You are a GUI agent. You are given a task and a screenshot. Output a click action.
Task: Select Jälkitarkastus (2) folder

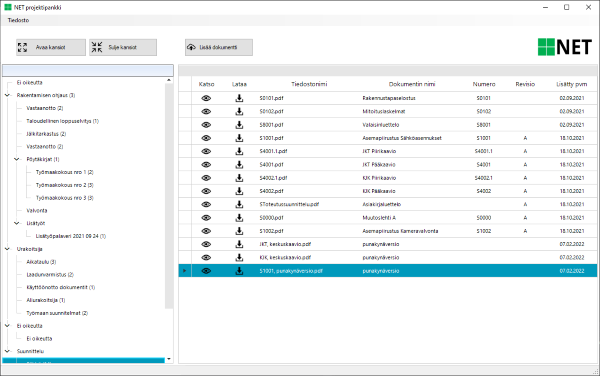pos(46,134)
